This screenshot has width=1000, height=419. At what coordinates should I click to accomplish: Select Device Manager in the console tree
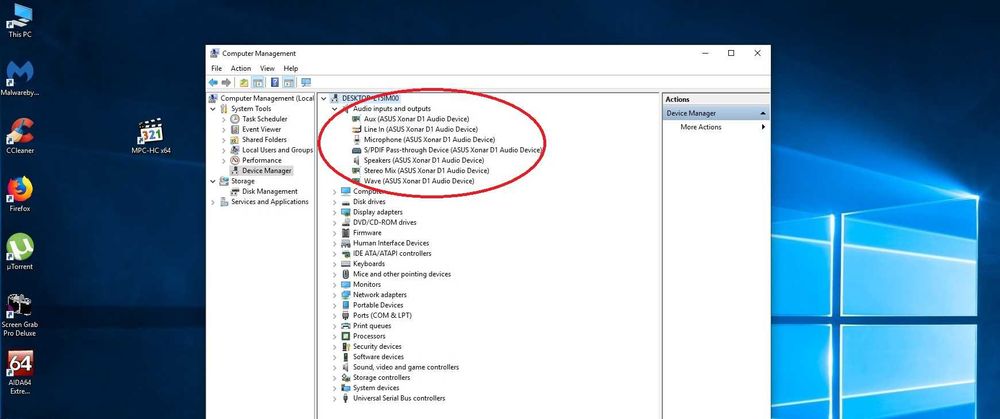pyautogui.click(x=267, y=170)
